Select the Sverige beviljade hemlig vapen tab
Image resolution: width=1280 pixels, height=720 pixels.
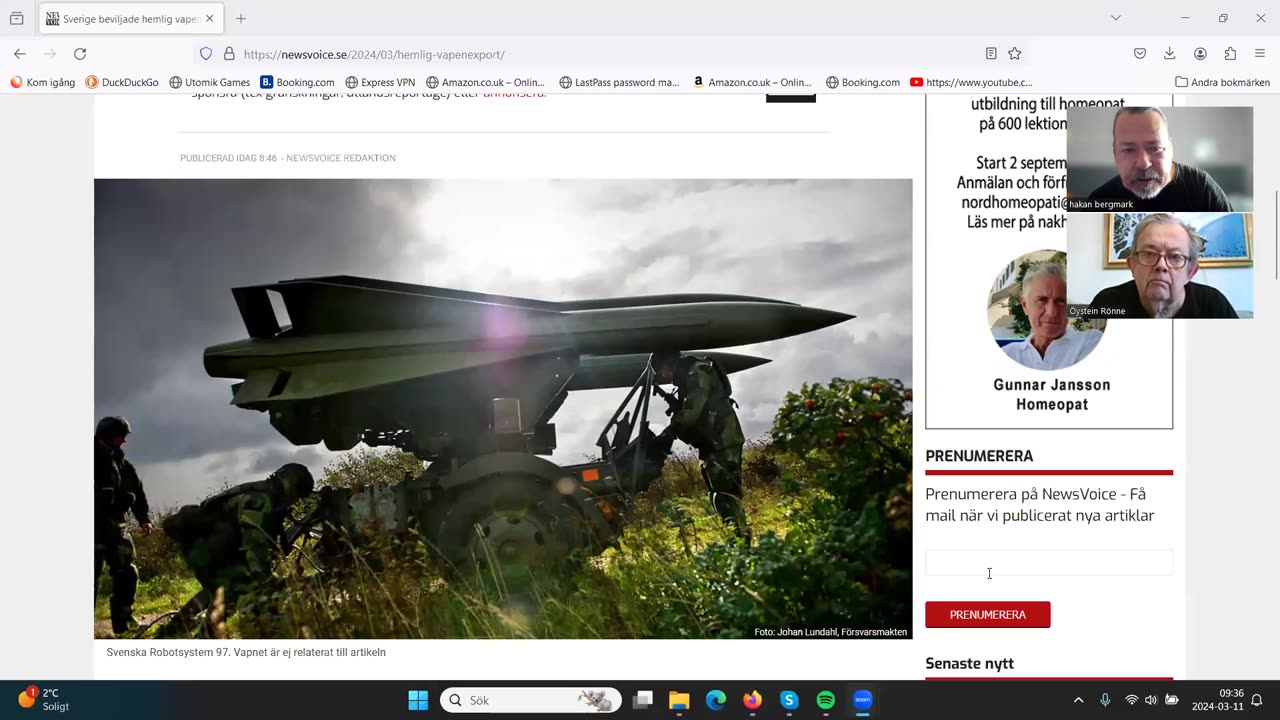[x=130, y=18]
